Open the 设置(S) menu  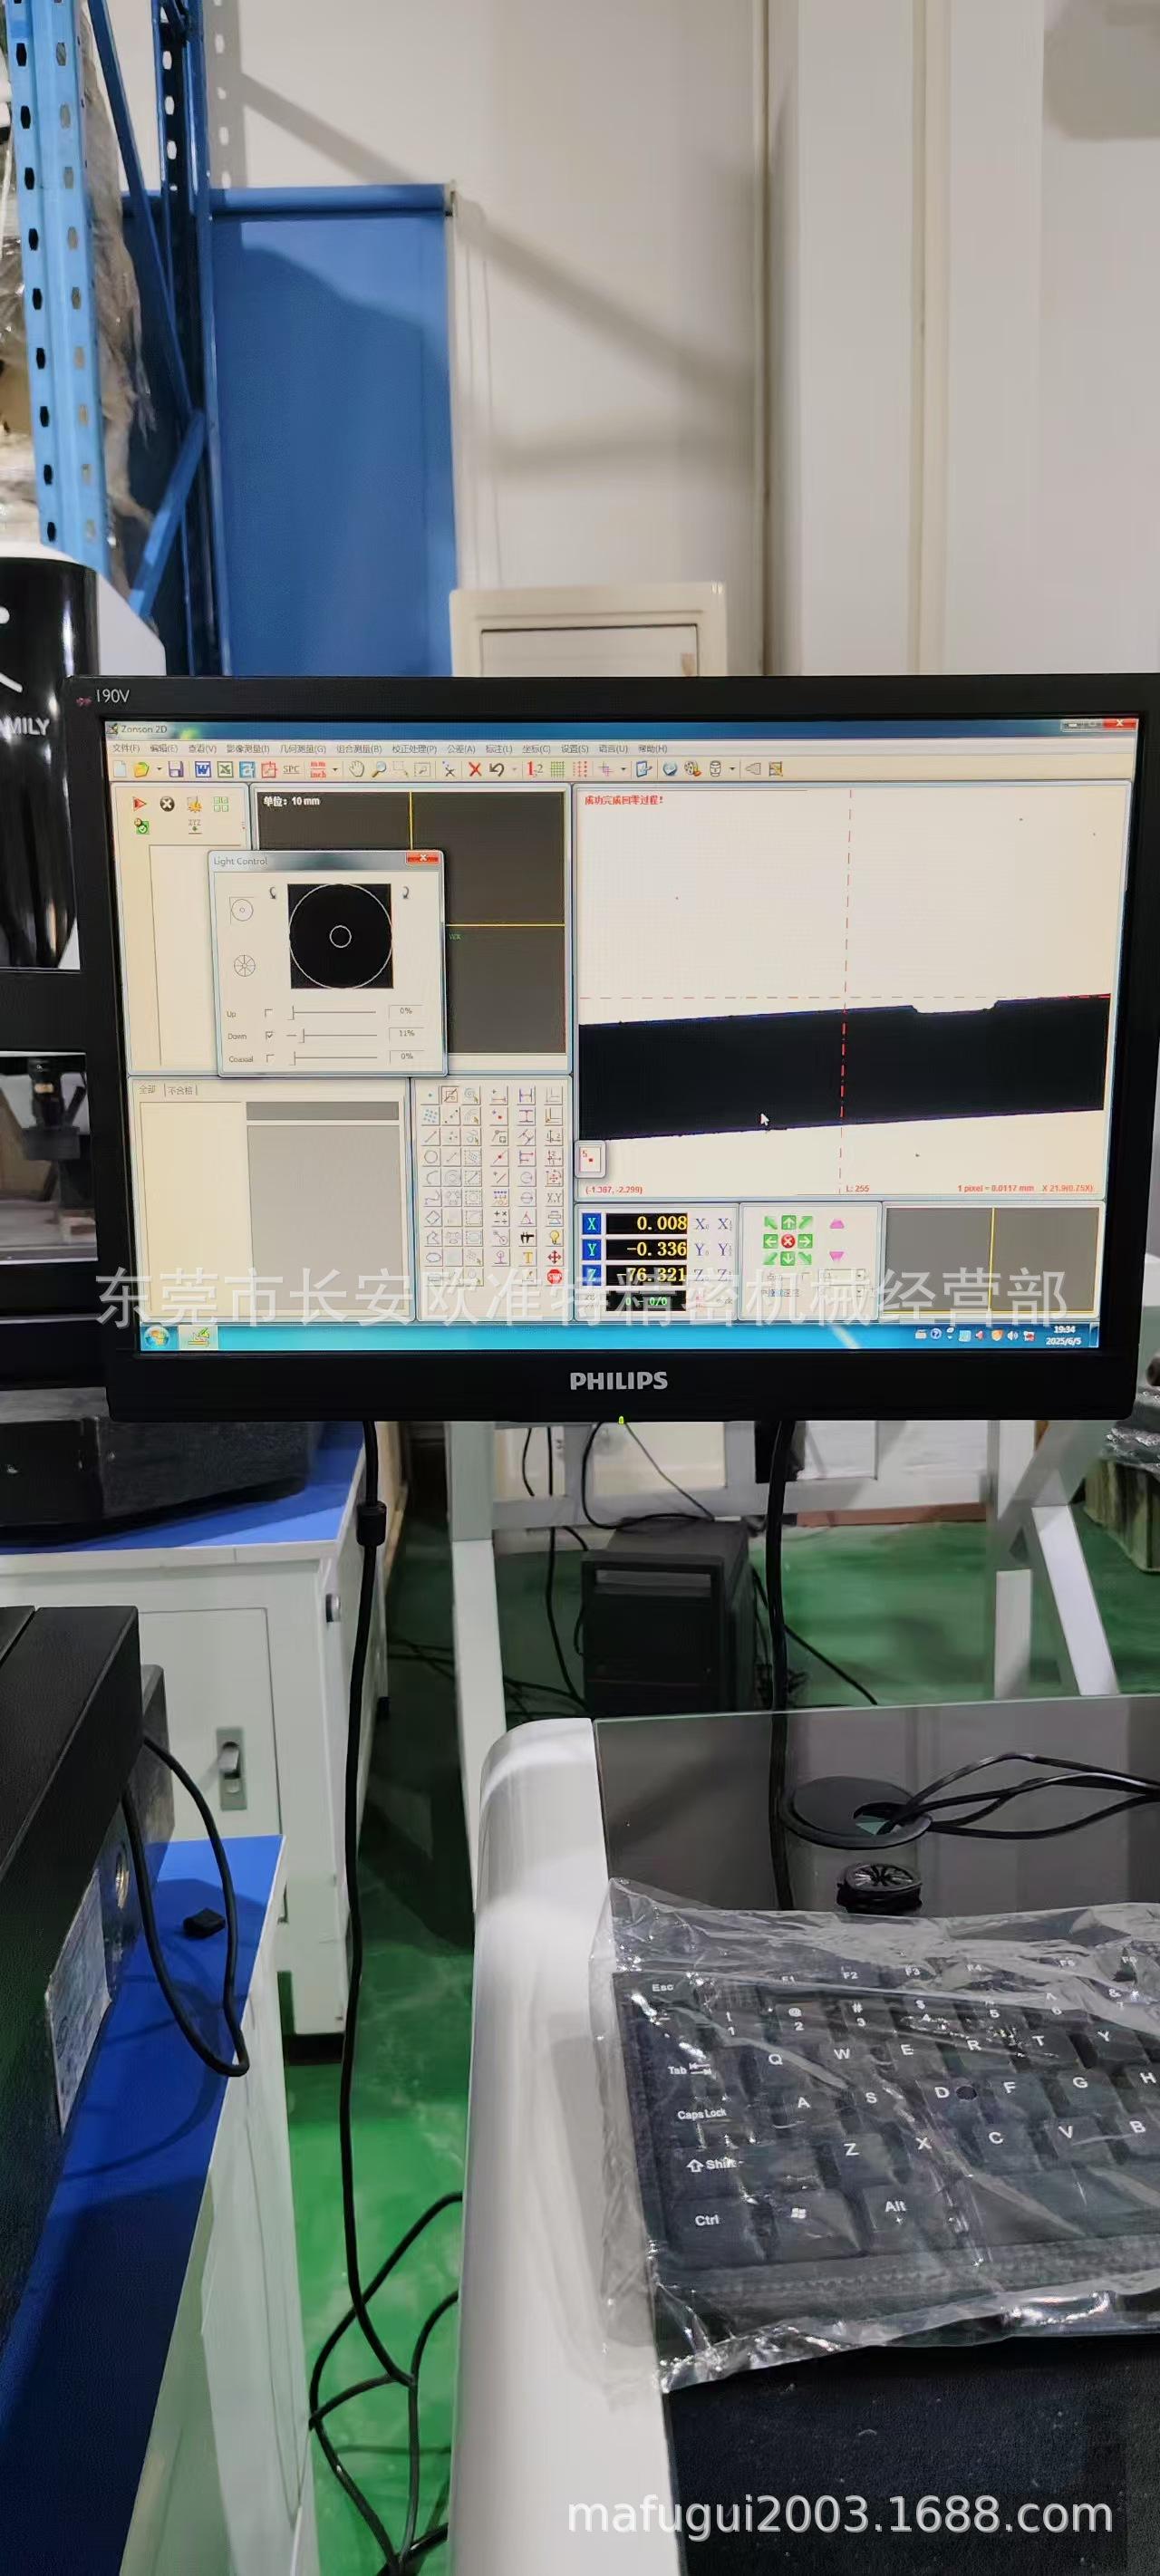pos(574,748)
